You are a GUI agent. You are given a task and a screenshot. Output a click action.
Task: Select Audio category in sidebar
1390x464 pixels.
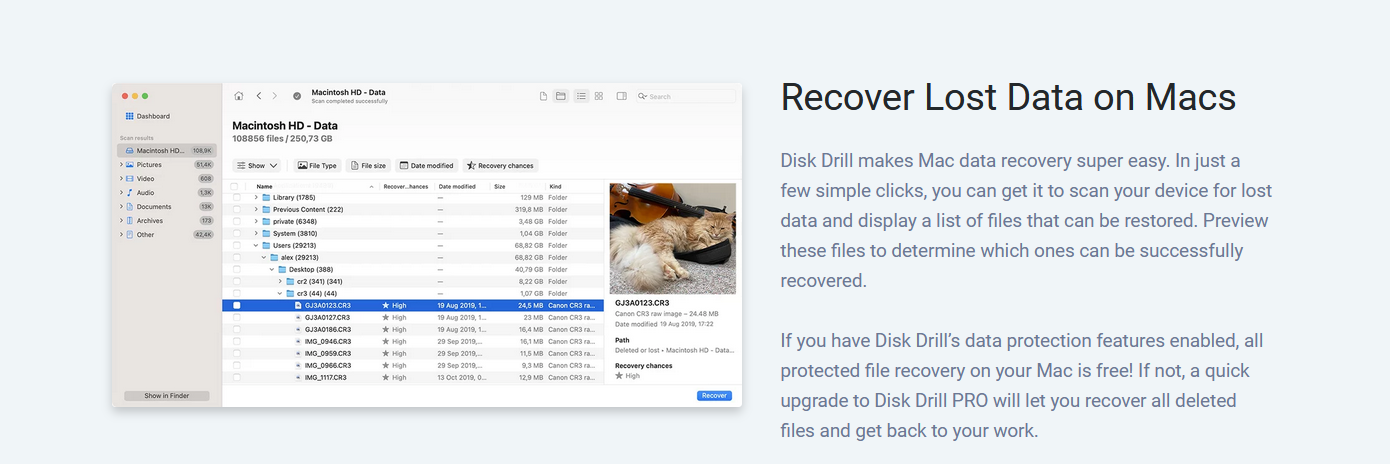click(165, 192)
